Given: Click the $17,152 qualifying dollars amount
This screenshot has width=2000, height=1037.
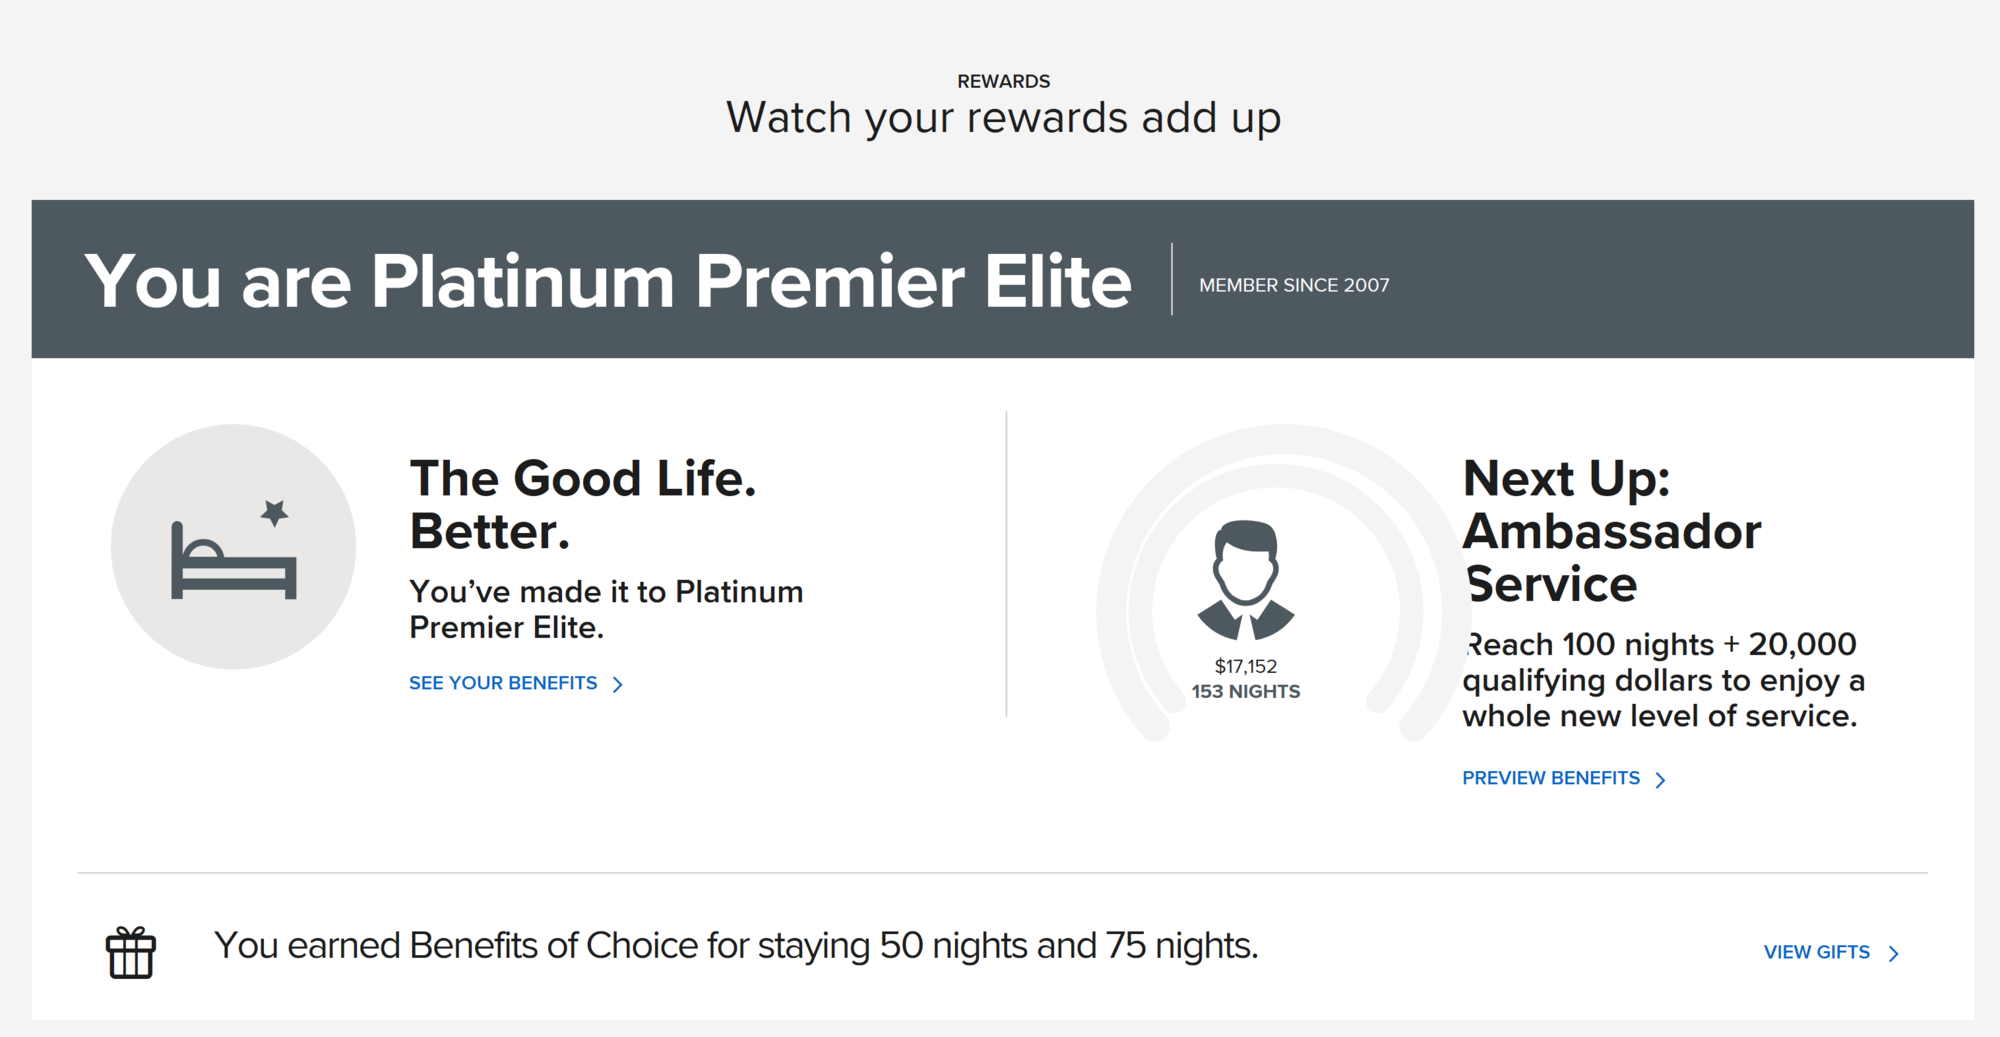Looking at the screenshot, I should (1245, 666).
